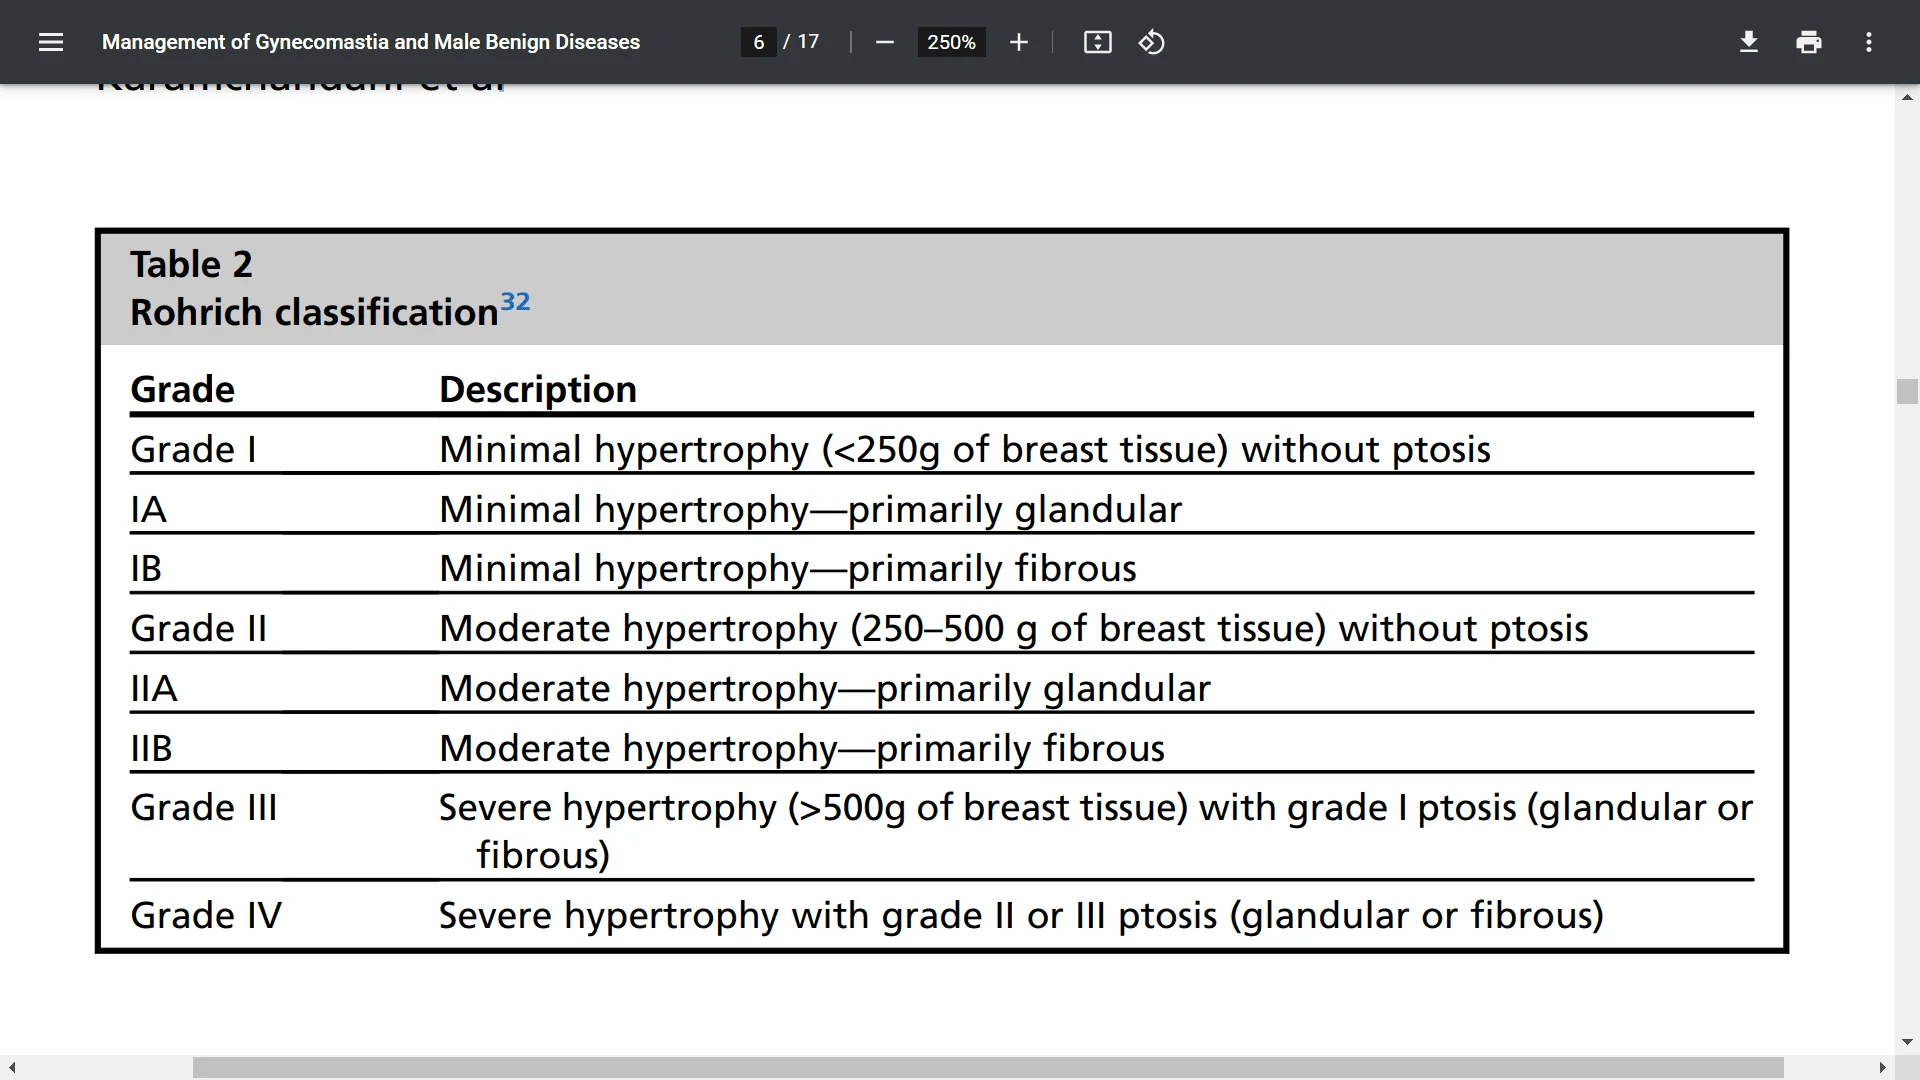Screen dimensions: 1920x1080
Task: Zoom out of the document
Action: click(884, 42)
